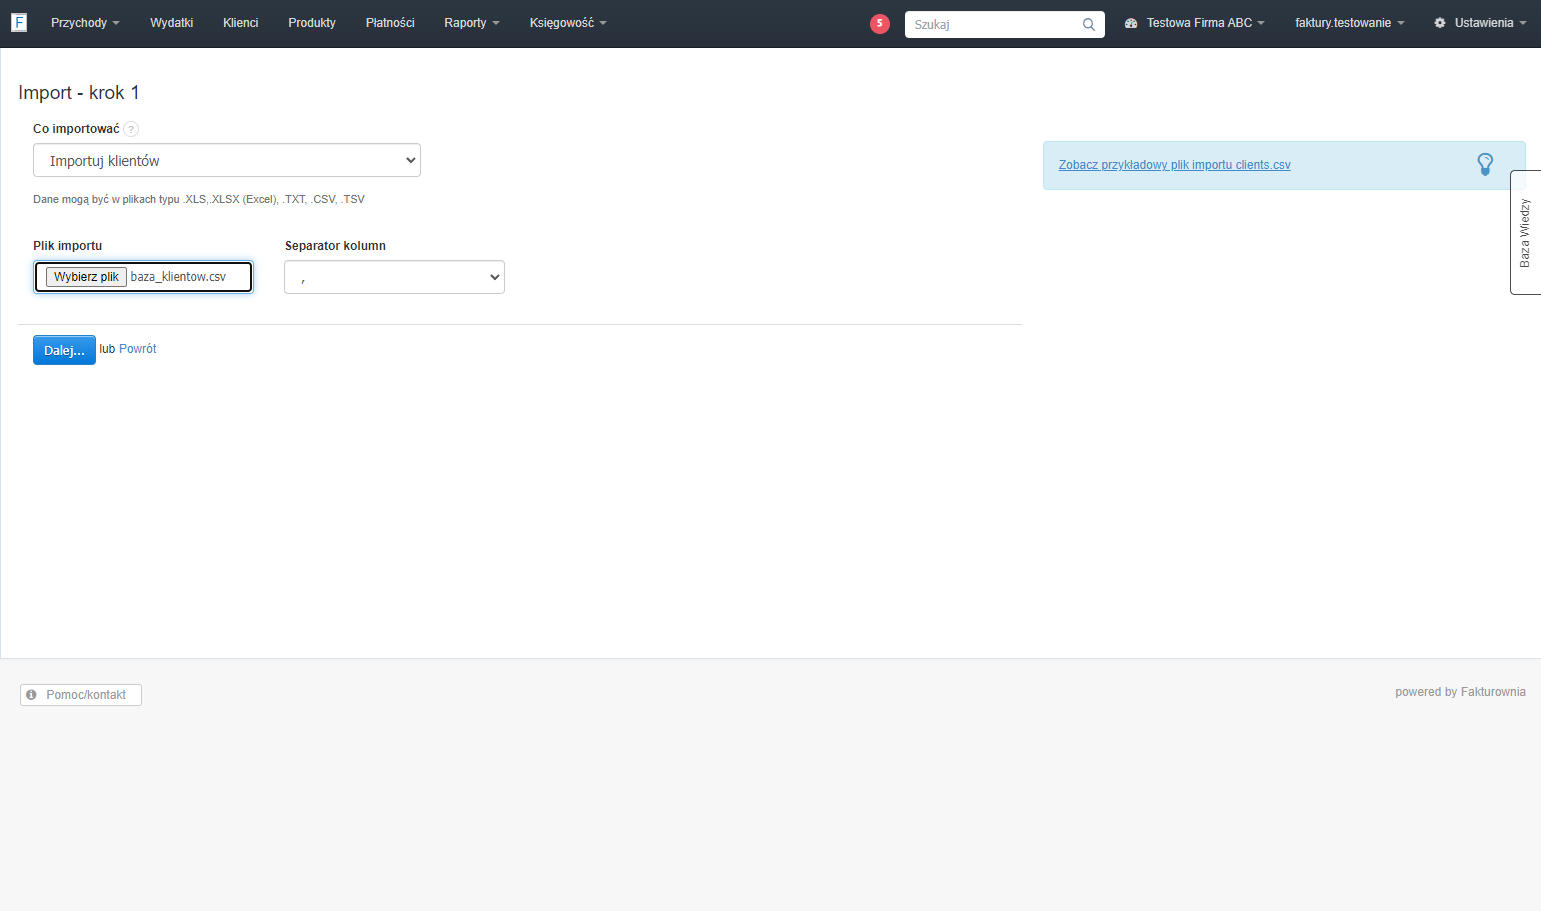Go to Wydatki section
Image resolution: width=1541 pixels, height=911 pixels.
click(172, 23)
